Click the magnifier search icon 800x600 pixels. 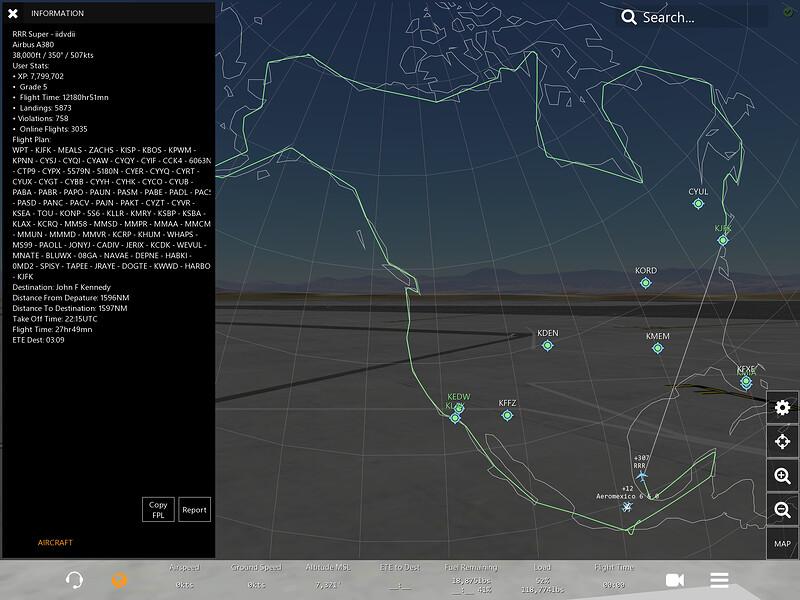click(x=629, y=17)
